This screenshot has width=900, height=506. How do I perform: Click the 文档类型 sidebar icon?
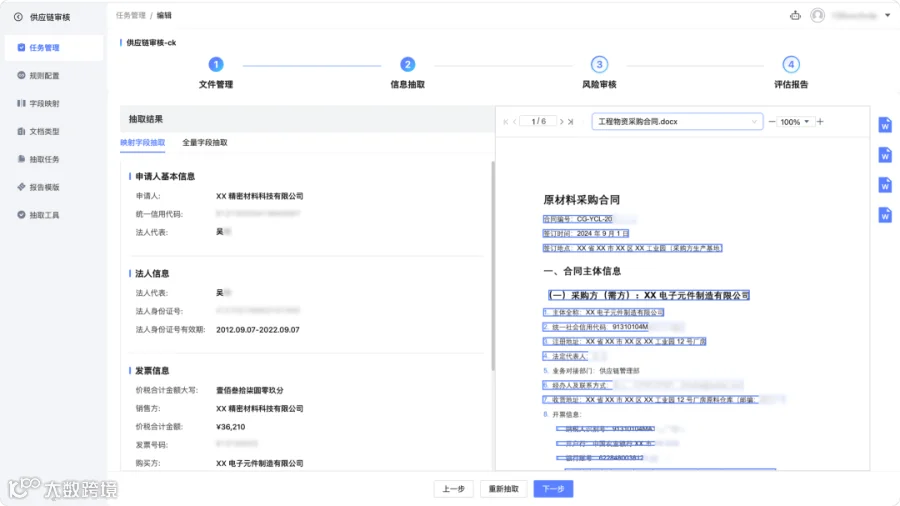[x=21, y=131]
